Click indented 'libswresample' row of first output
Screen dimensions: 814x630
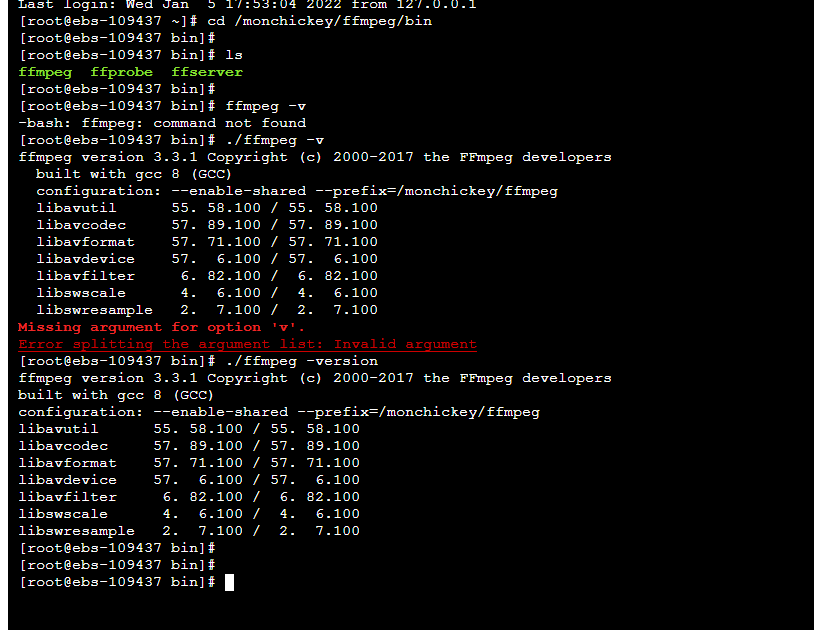[x=207, y=310]
